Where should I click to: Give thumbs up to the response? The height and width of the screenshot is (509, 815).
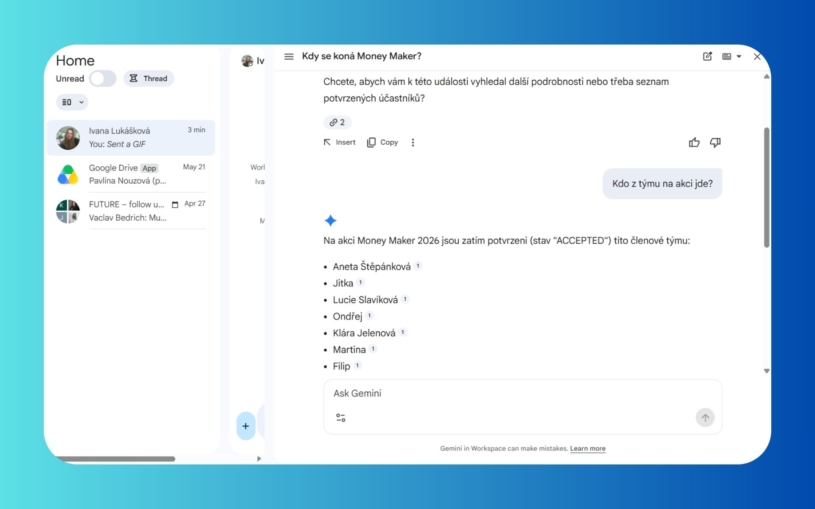[x=694, y=142]
